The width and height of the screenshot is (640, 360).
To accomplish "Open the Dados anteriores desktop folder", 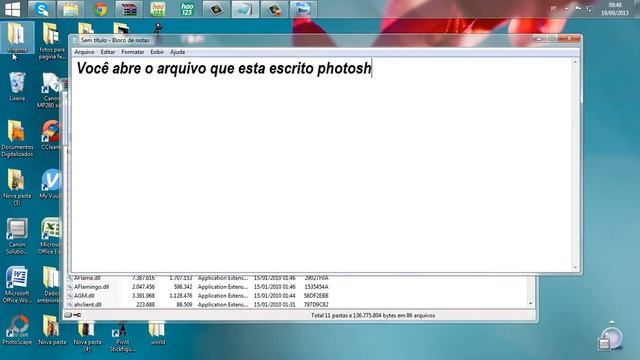I will pos(50,285).
